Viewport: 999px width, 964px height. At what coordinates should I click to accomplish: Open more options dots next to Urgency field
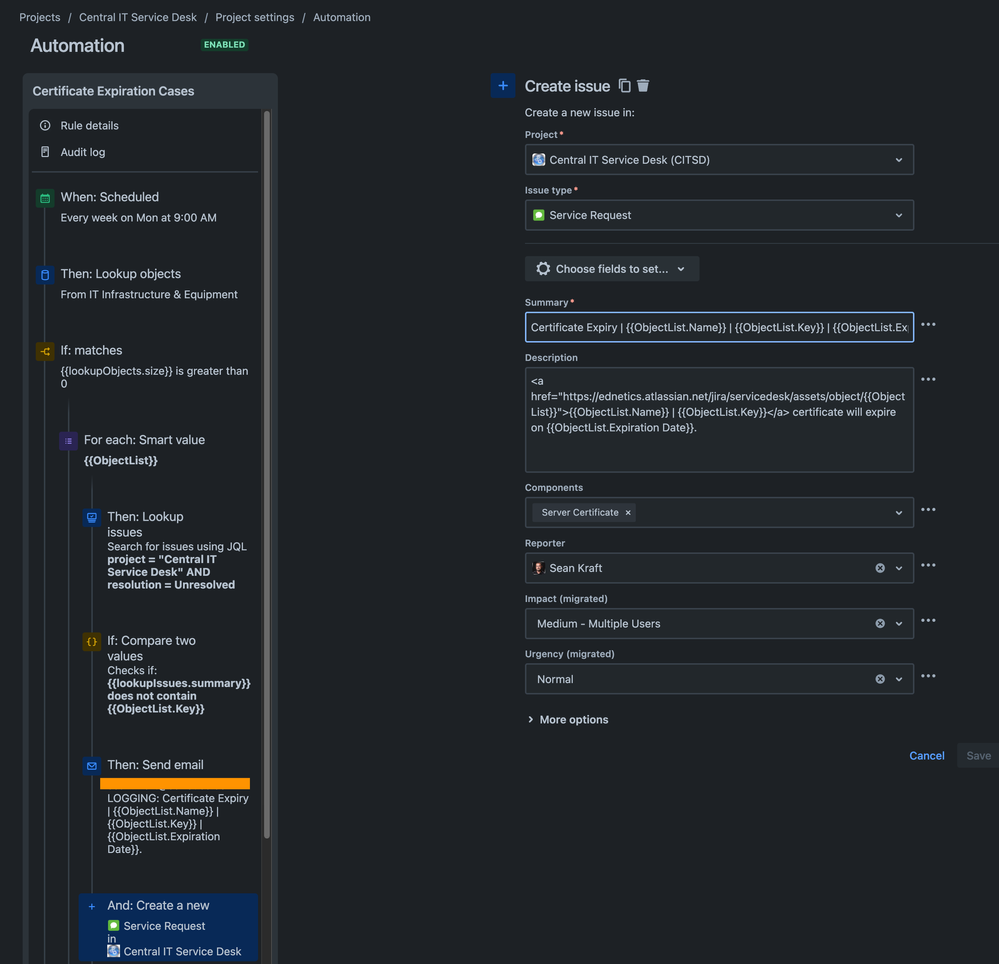[x=928, y=676]
